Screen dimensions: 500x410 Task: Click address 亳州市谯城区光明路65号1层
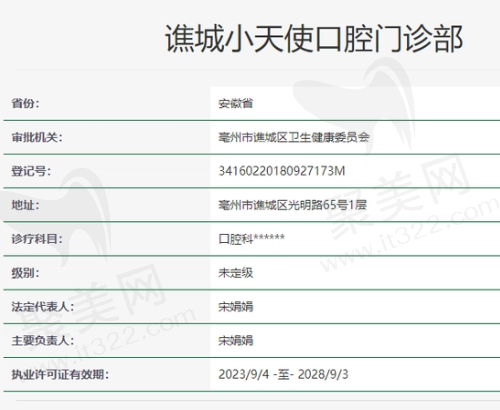tap(292, 205)
